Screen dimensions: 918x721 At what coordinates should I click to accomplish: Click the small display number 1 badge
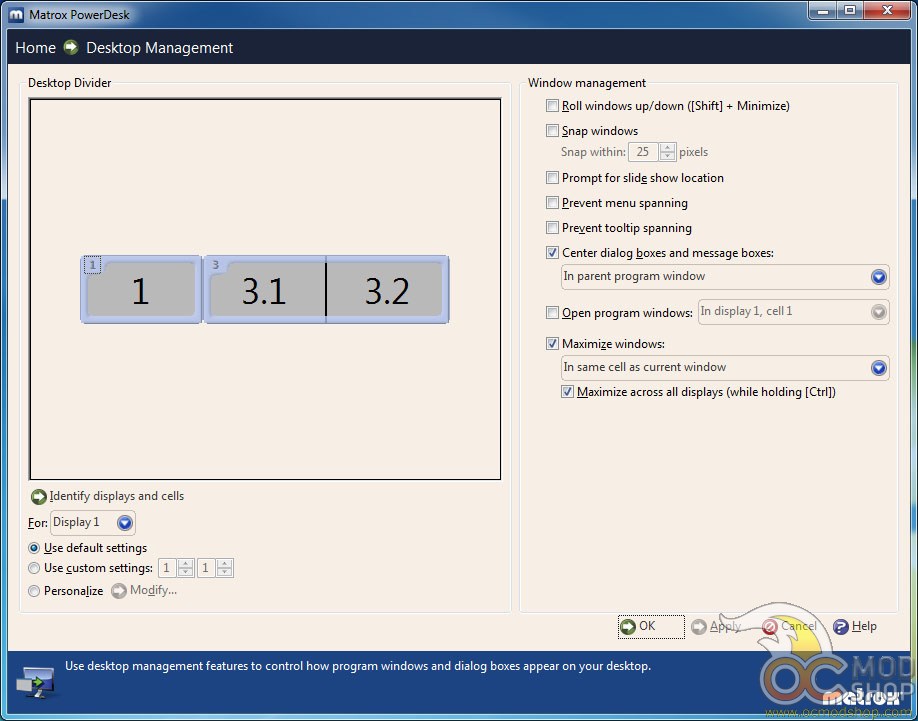click(93, 265)
